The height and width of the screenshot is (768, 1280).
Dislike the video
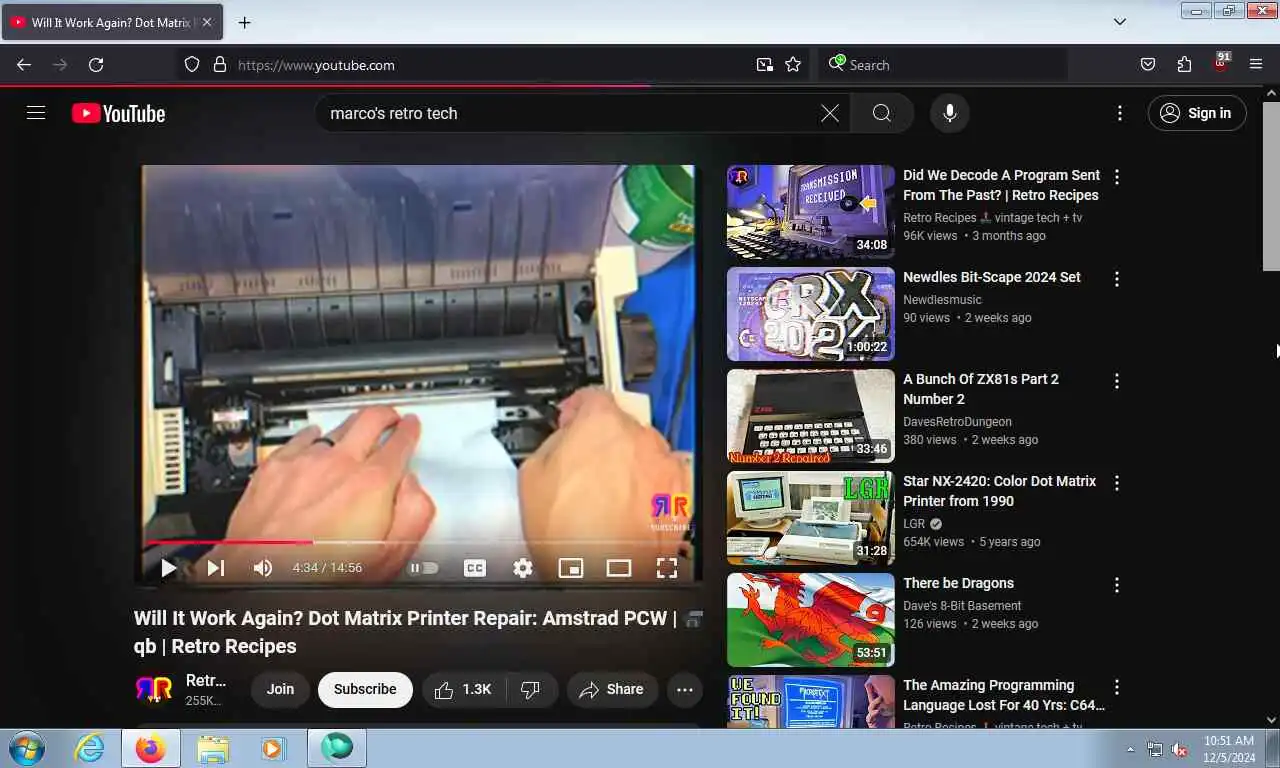point(532,689)
